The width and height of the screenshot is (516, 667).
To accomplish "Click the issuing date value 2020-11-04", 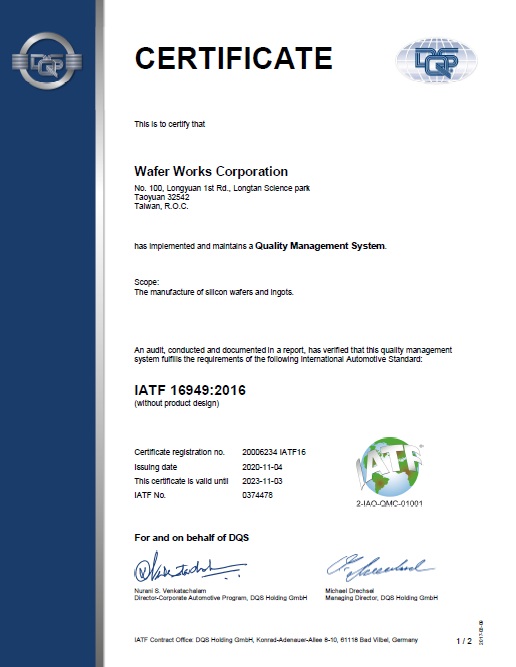I will (x=262, y=467).
